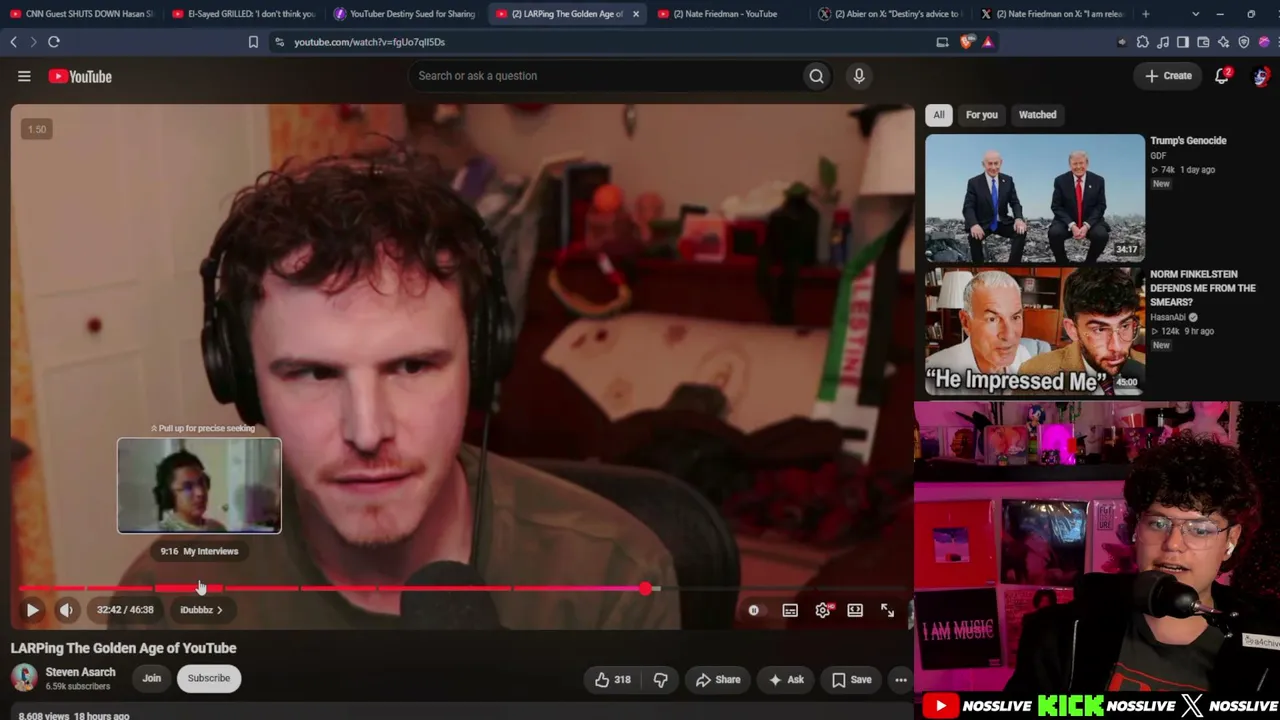1280x720 pixels.
Task: Open the Trump's Genocide video title
Action: click(x=1188, y=141)
